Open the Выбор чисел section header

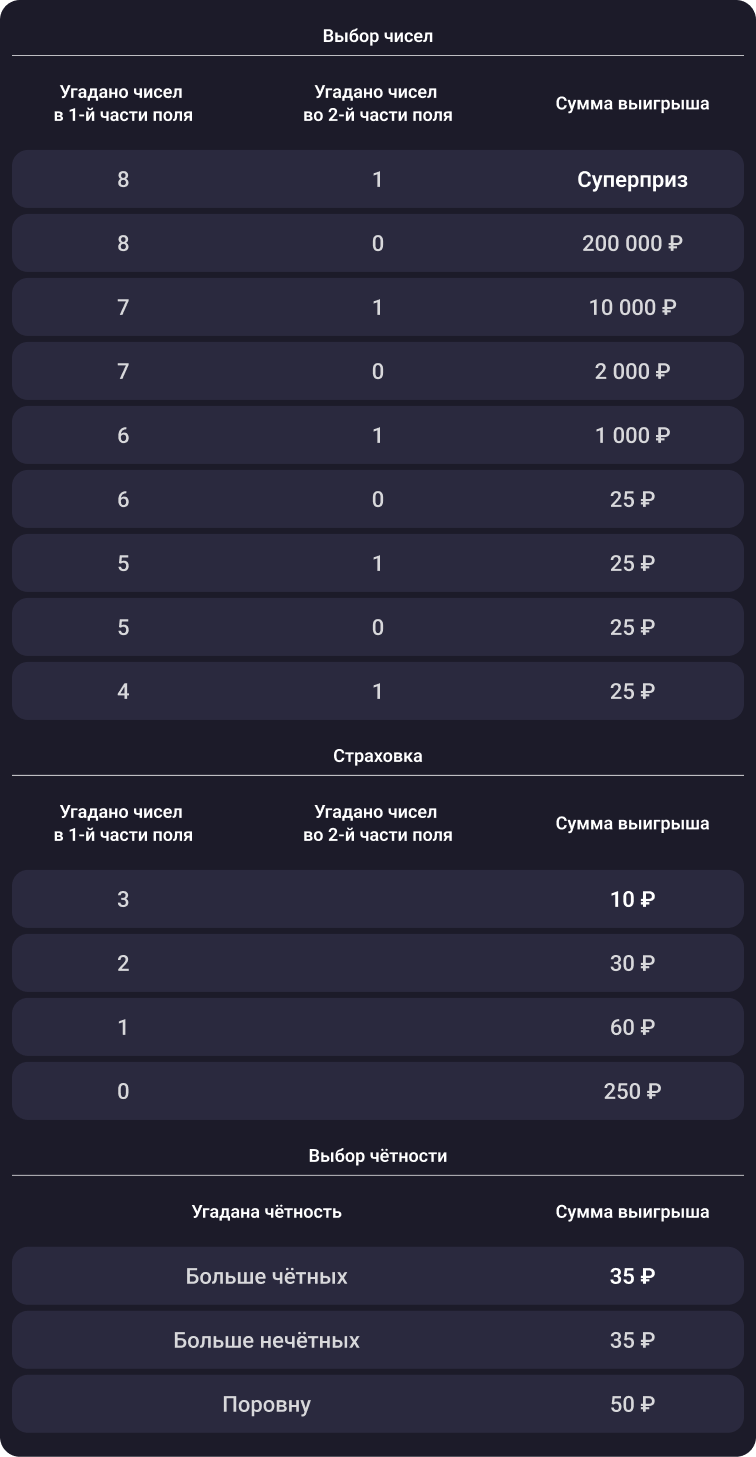(377, 37)
